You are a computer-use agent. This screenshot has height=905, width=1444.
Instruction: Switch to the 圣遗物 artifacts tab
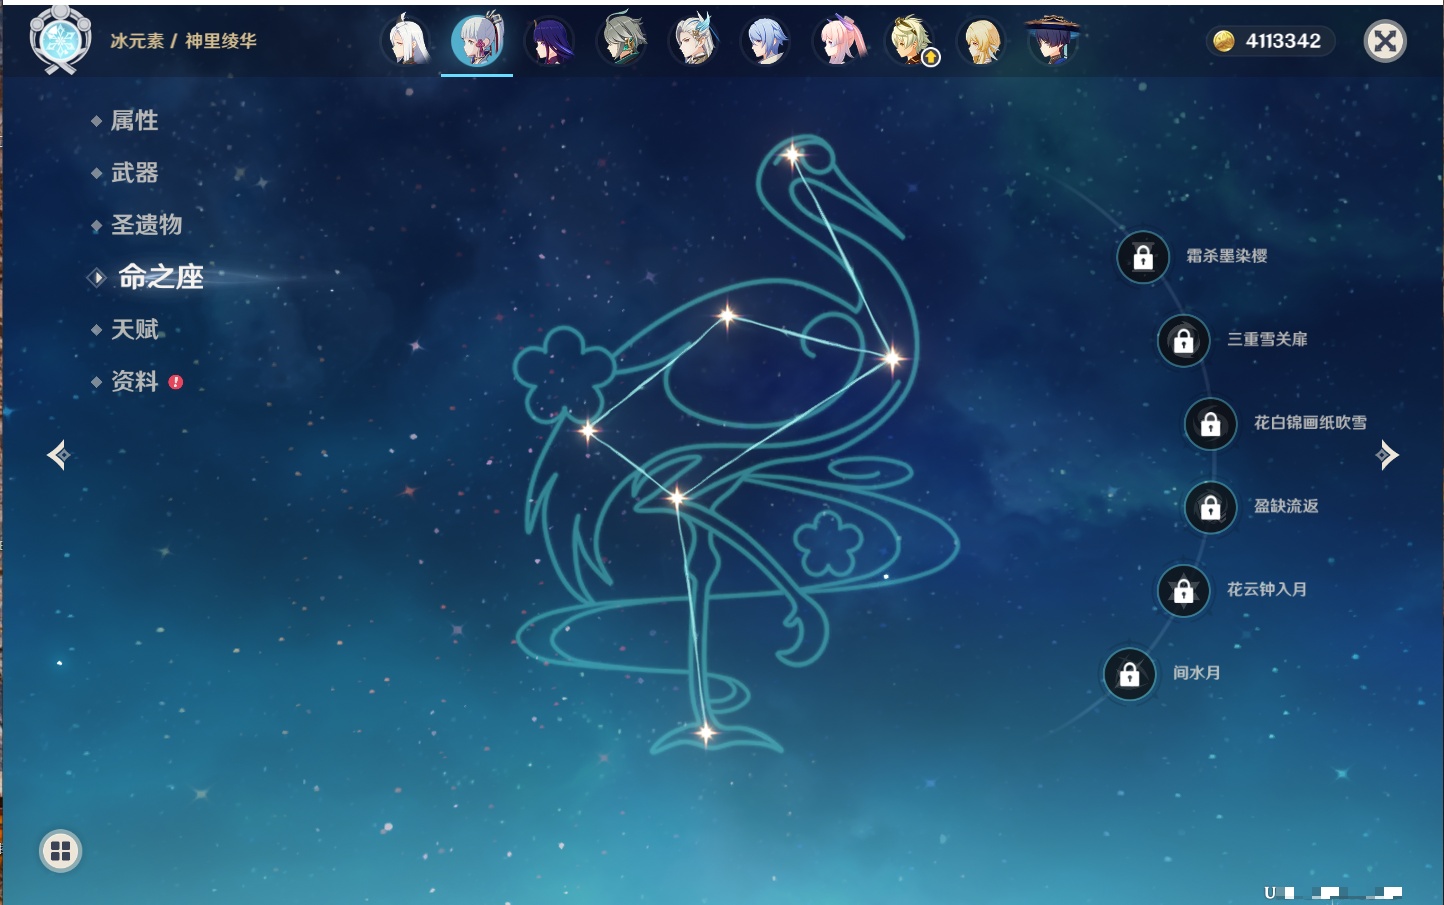coord(146,225)
